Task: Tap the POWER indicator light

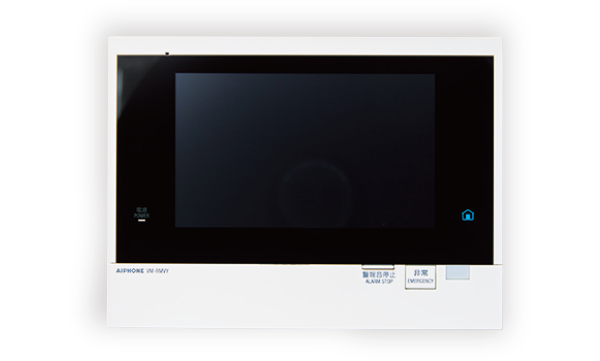Action: pos(142,220)
